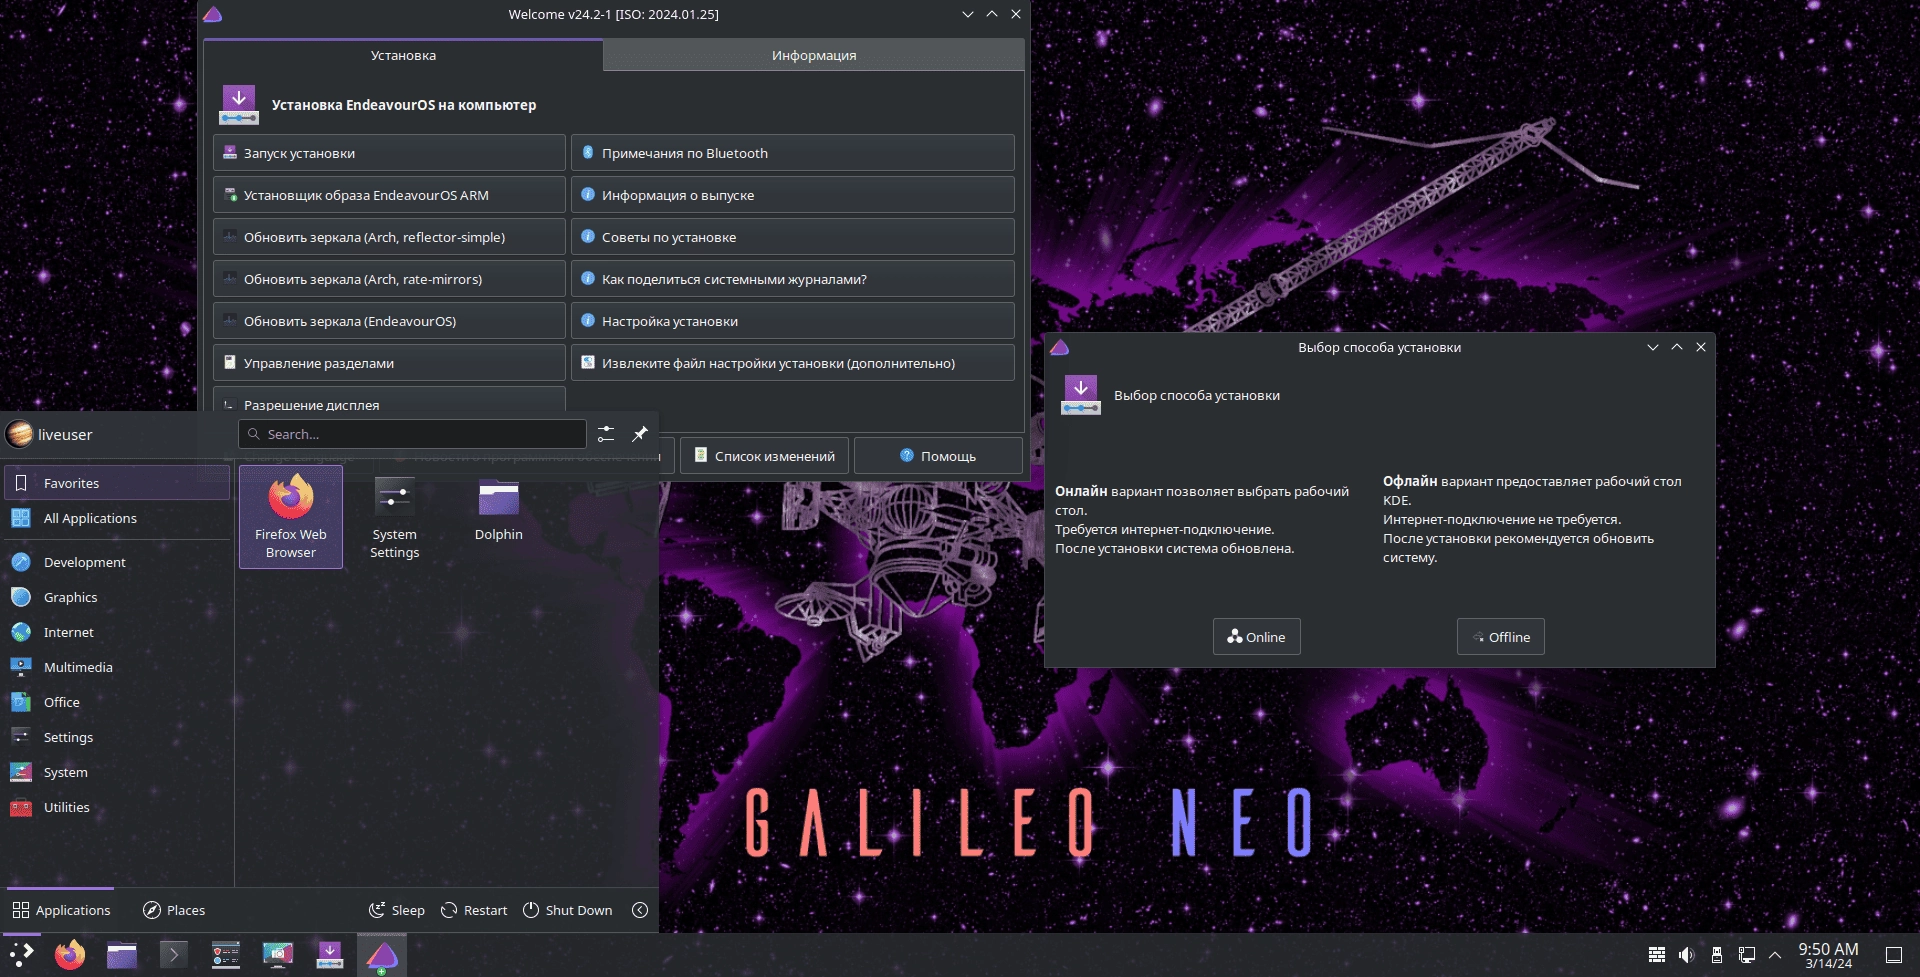Screen dimensions: 1920x977
Task: Click the screenshot tool taskbar icon
Action: point(278,955)
